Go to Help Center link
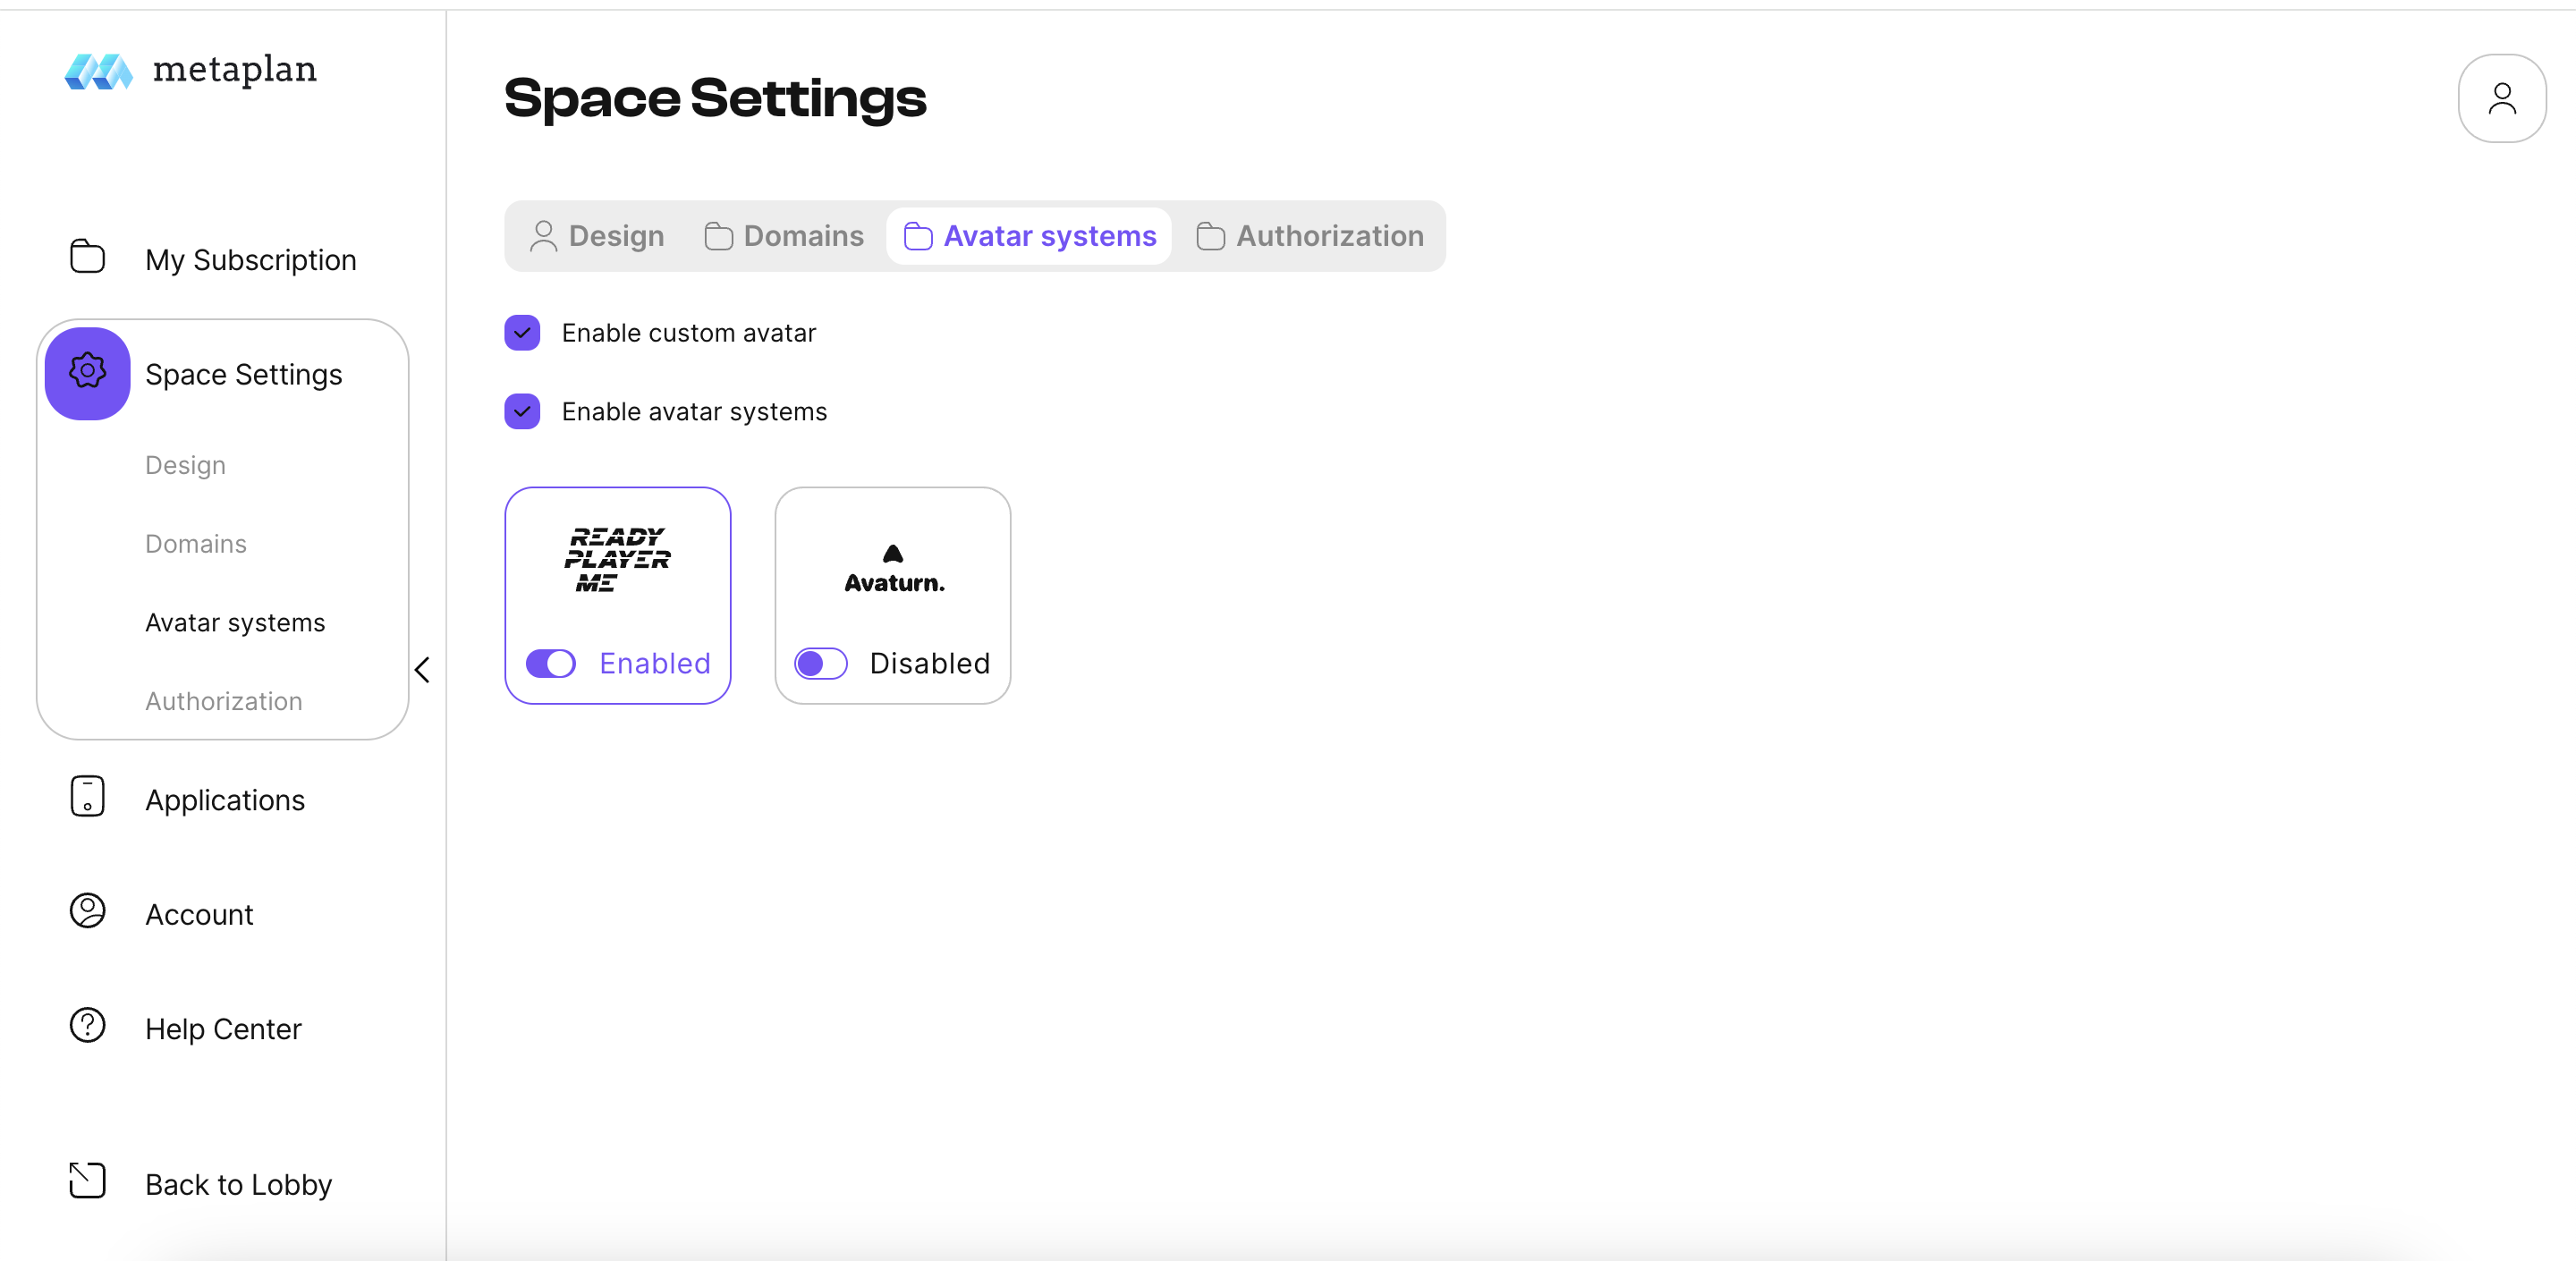The height and width of the screenshot is (1261, 2576). point(223,1029)
